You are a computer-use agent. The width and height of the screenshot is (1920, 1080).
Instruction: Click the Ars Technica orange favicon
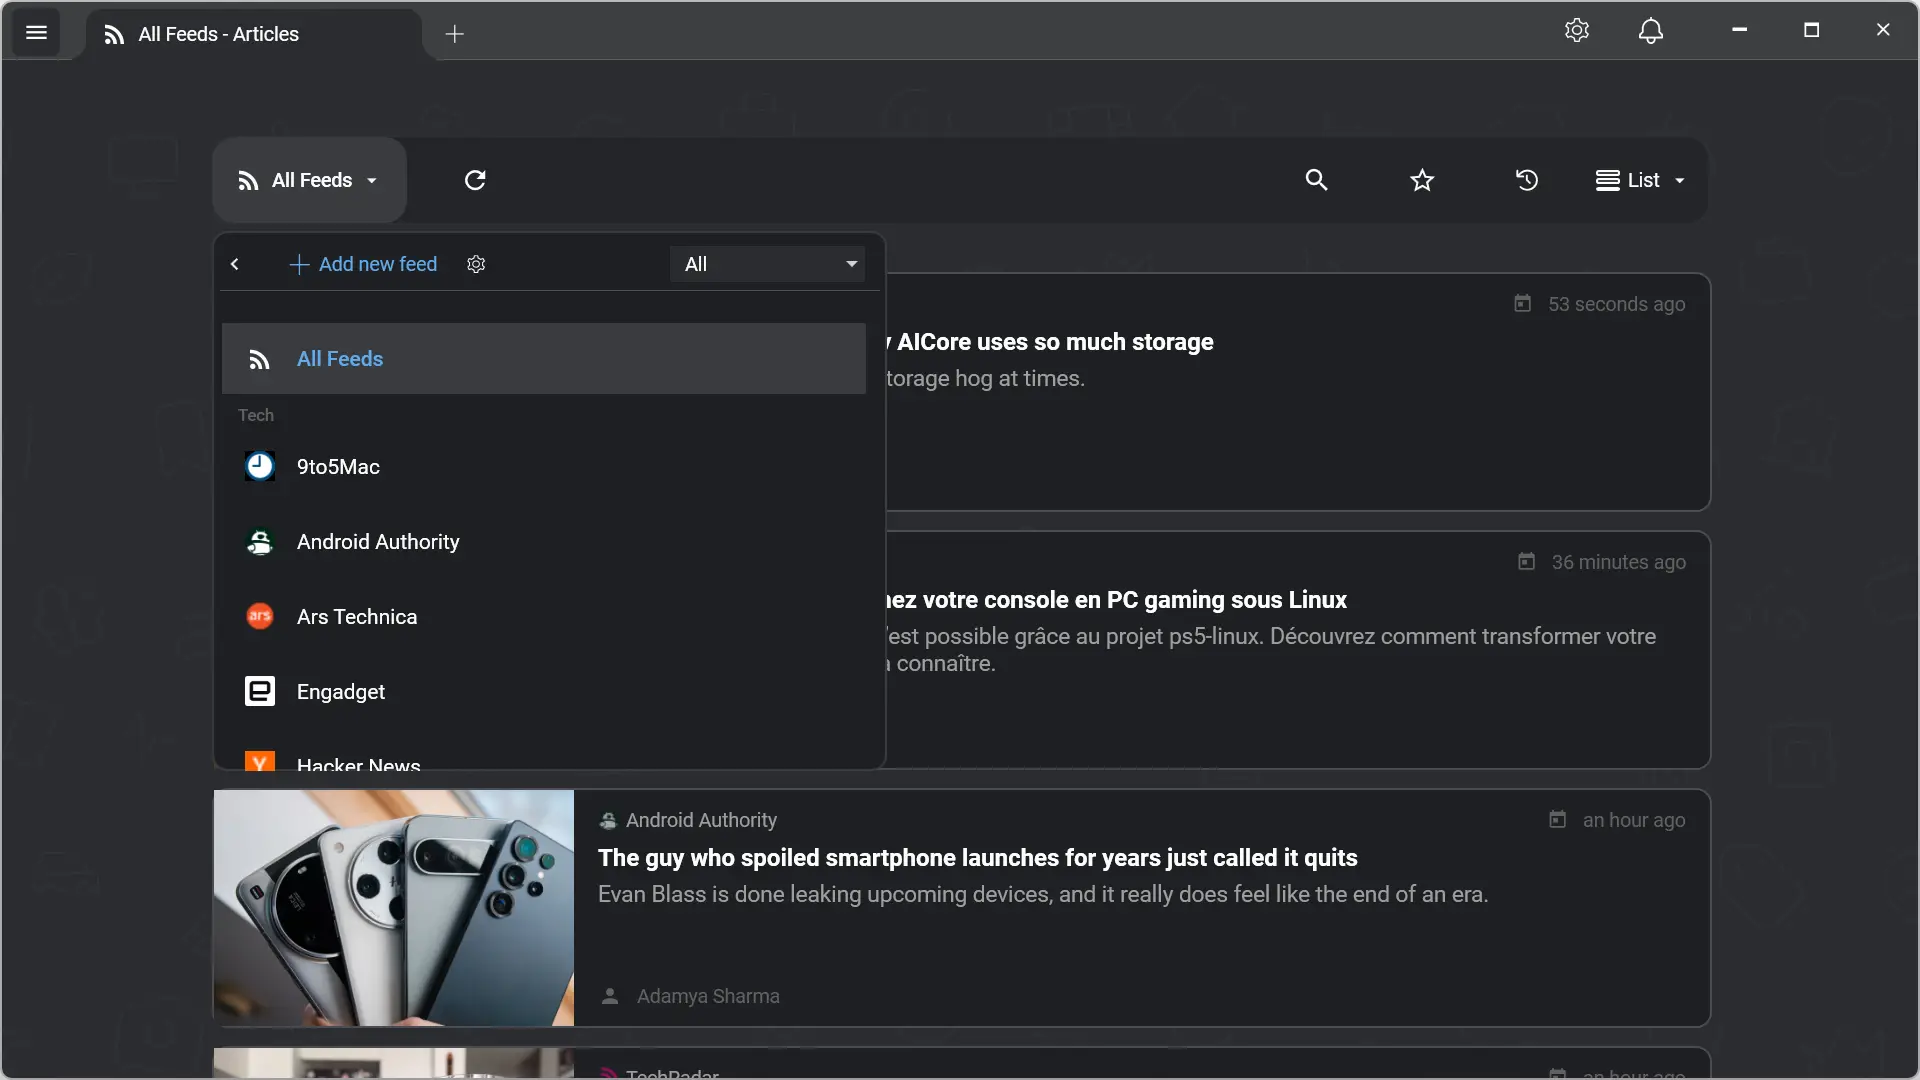[260, 617]
